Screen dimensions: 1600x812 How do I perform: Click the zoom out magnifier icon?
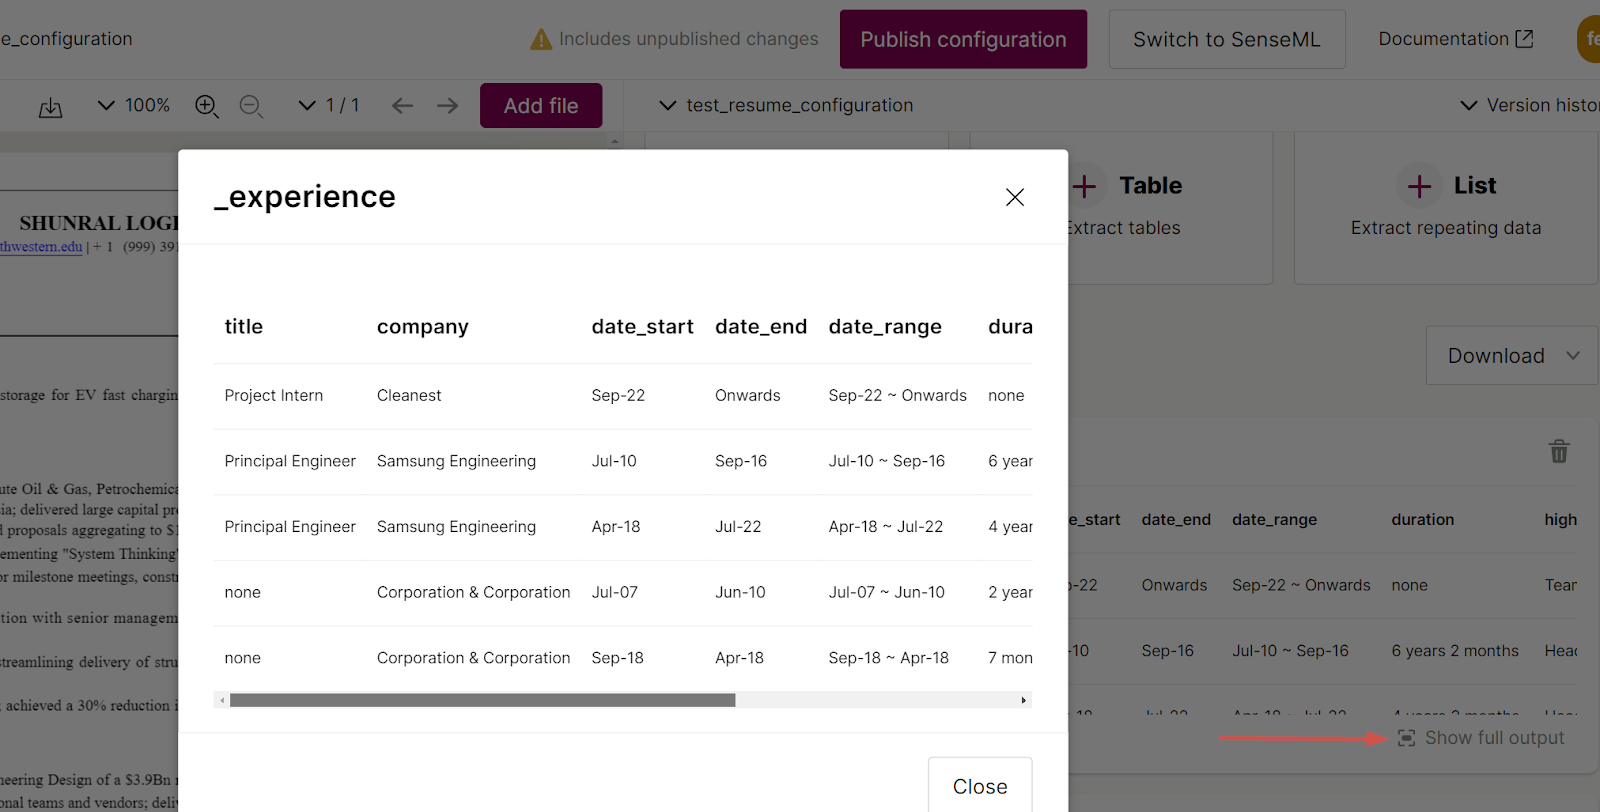pyautogui.click(x=252, y=106)
